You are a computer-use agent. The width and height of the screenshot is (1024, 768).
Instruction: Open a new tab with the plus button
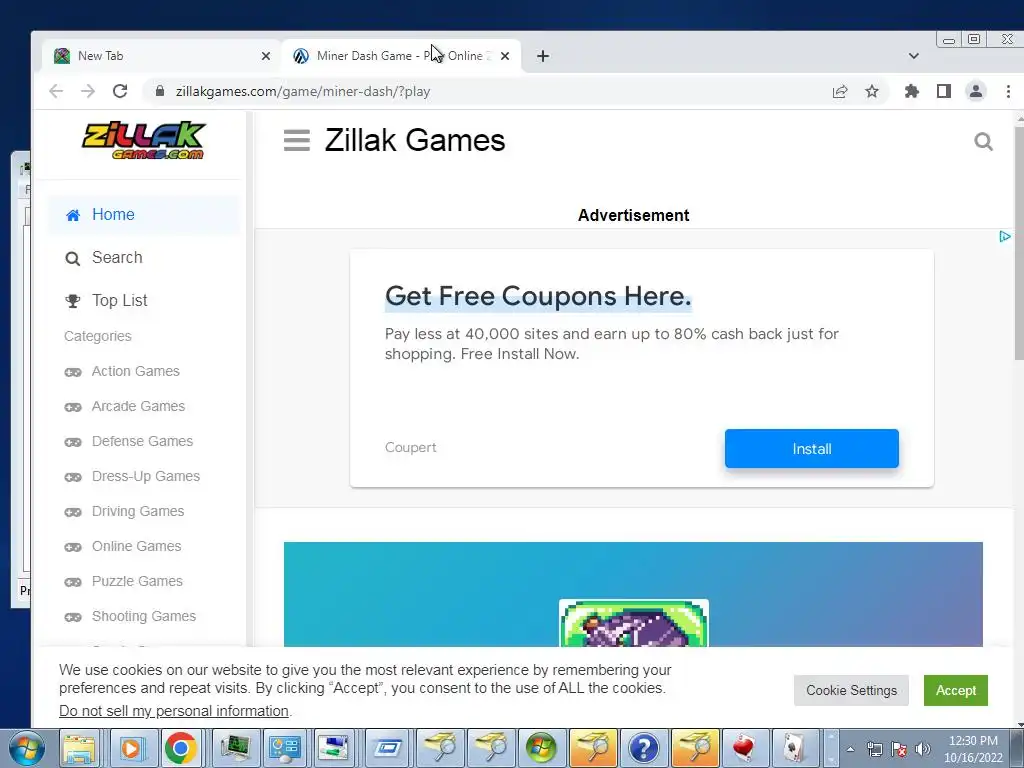click(543, 56)
